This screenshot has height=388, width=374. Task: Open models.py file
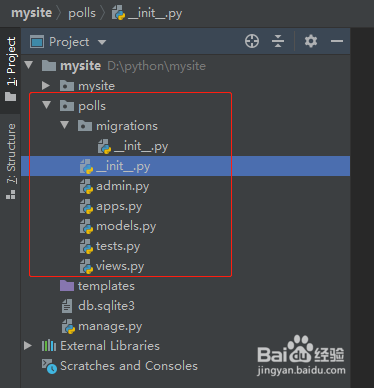click(x=126, y=226)
